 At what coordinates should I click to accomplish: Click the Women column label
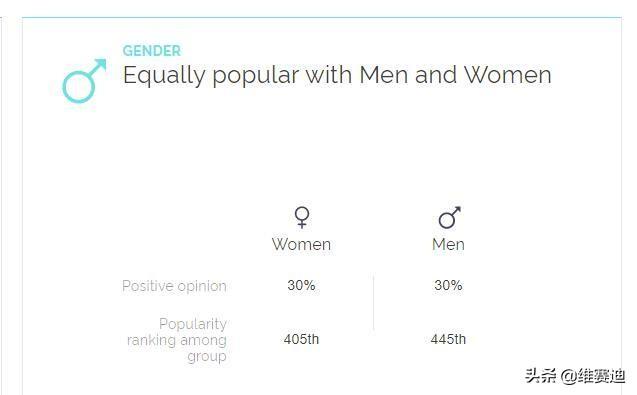coord(301,244)
